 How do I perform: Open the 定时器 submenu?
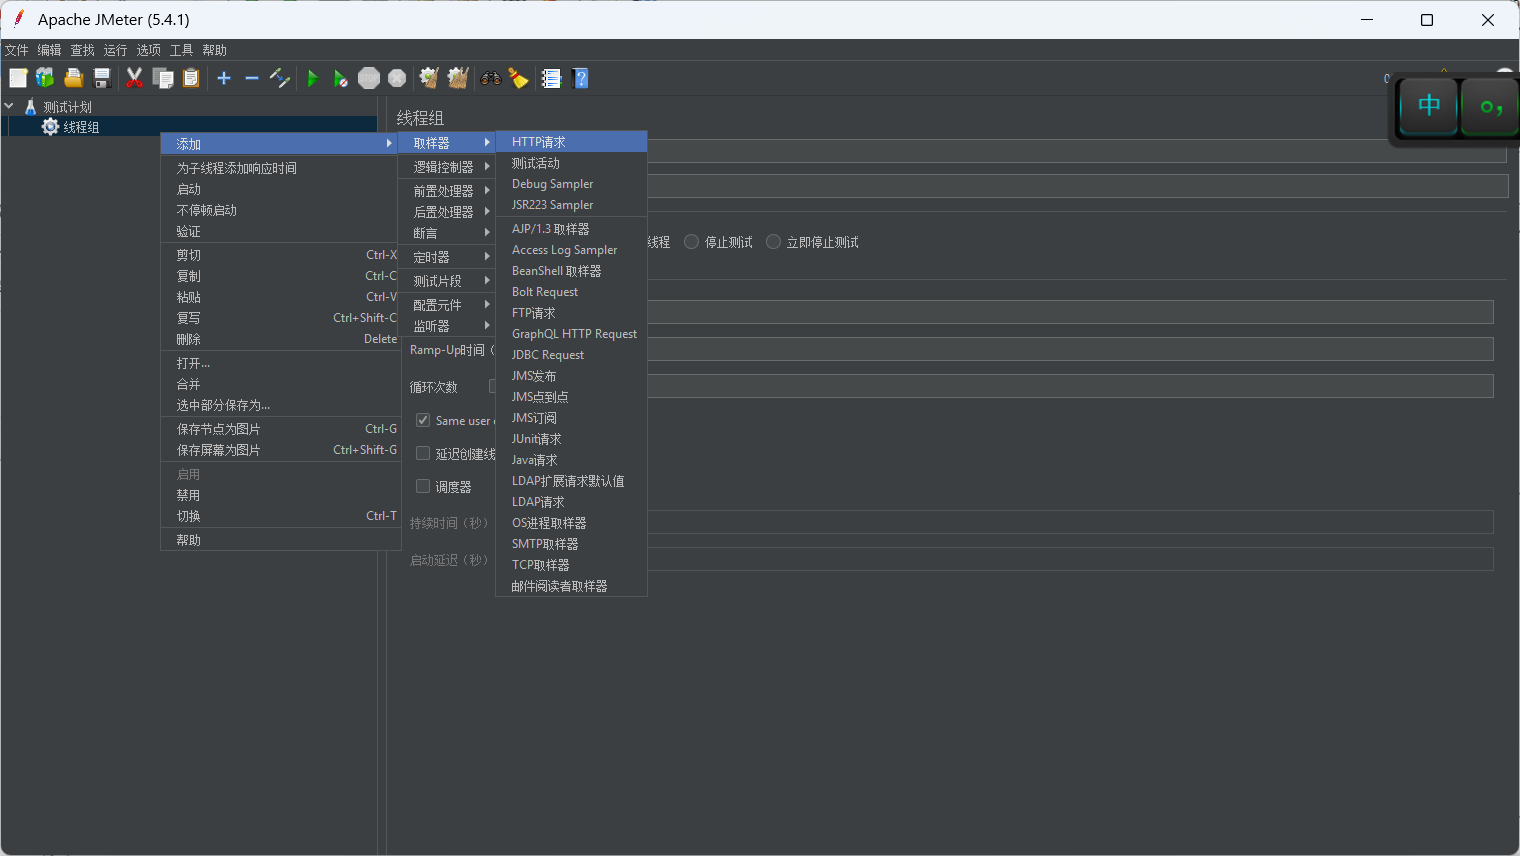[447, 257]
